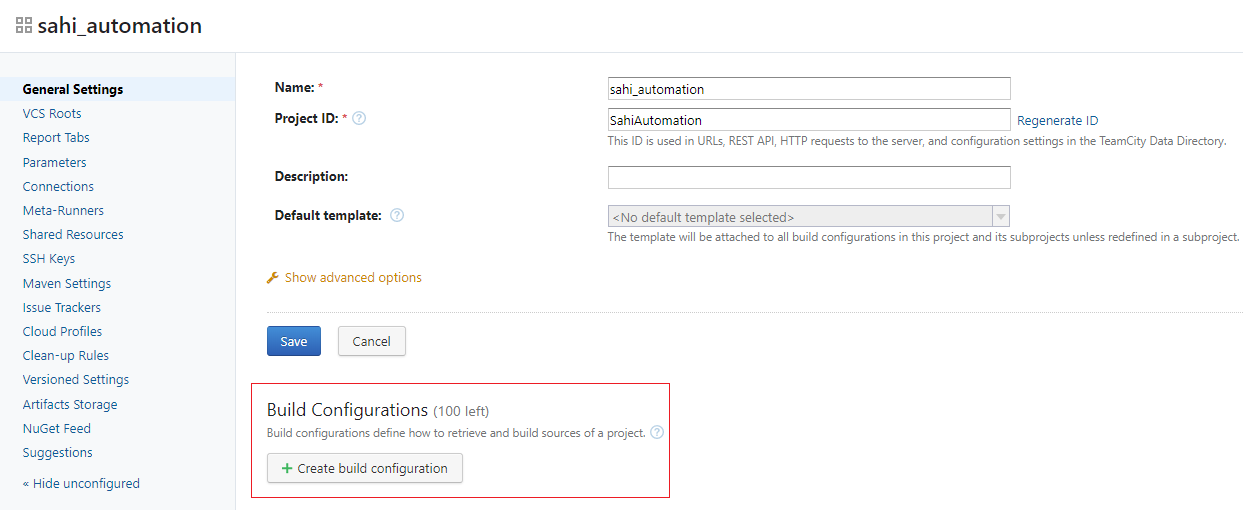This screenshot has height=510, width=1243.
Task: Select the Parameters tab in the sidebar
Action: tap(54, 162)
